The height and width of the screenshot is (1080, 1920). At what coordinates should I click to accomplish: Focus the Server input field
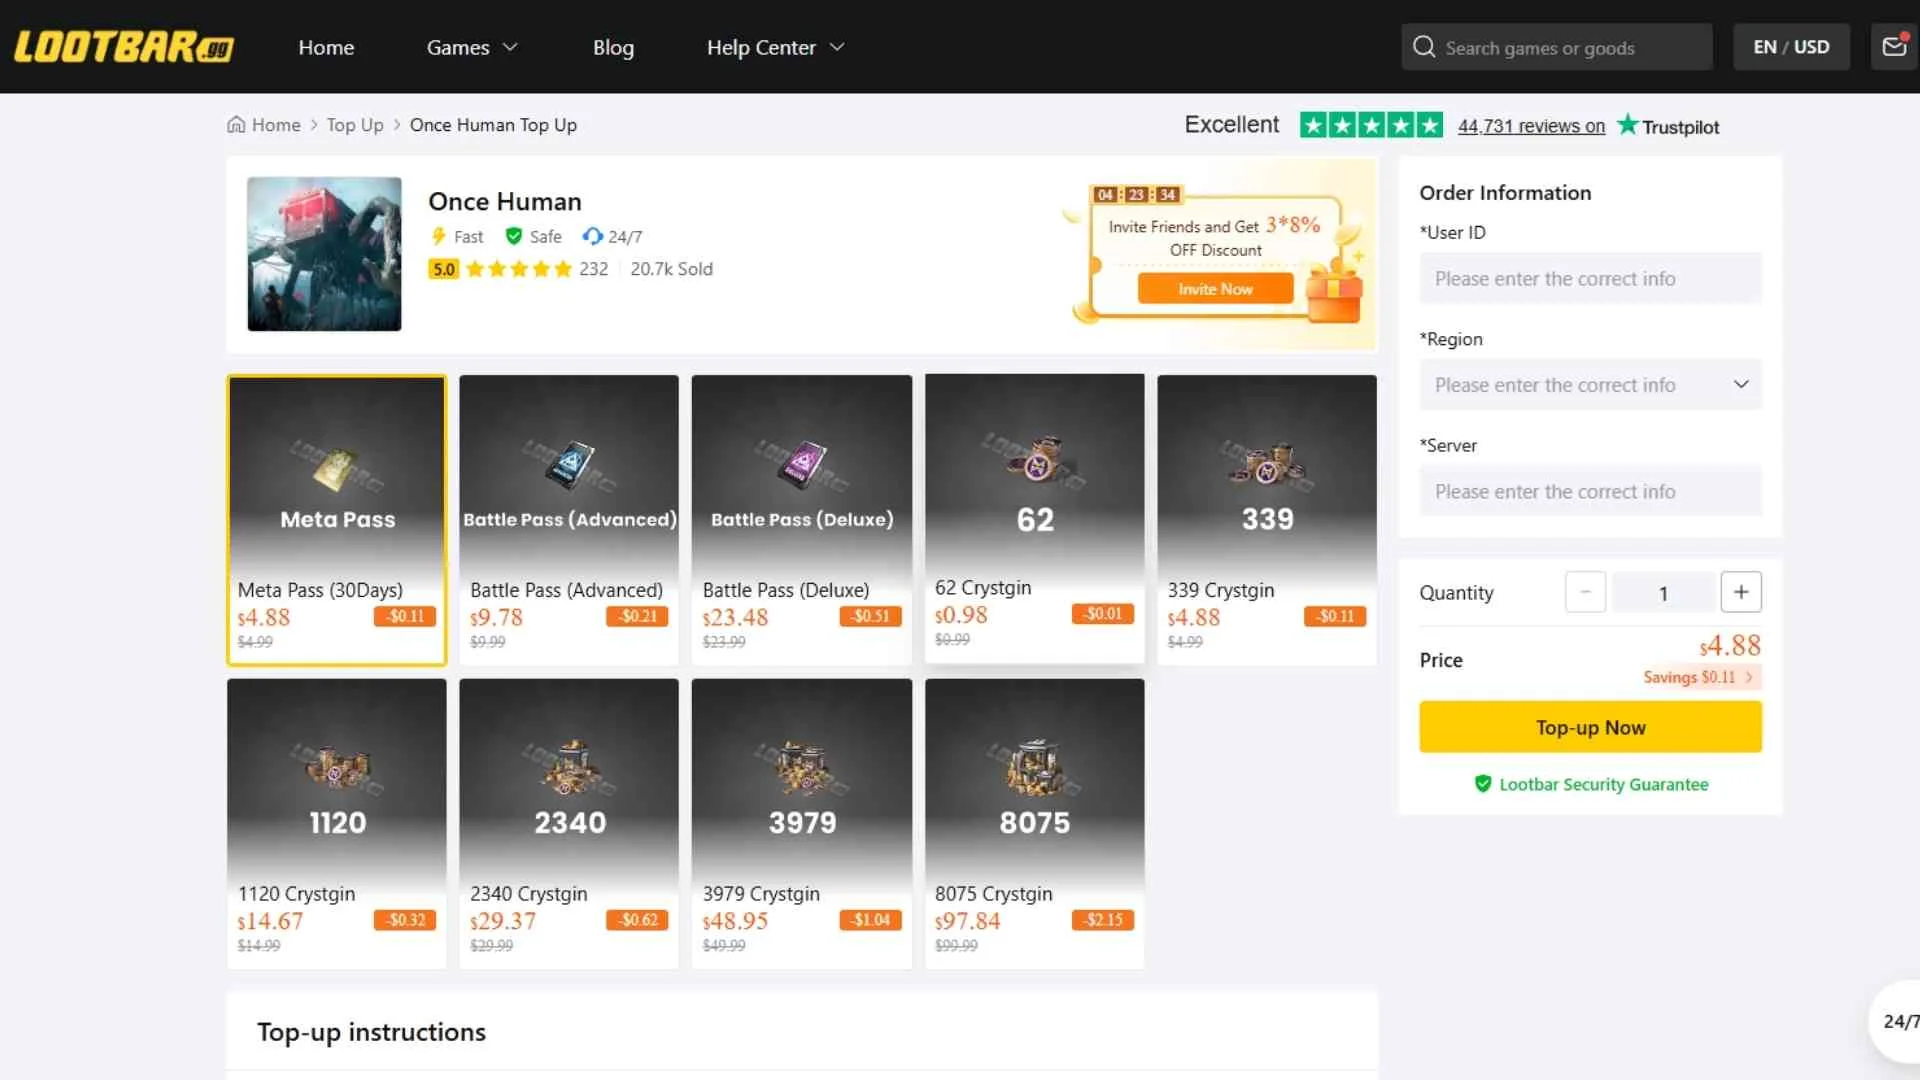point(1590,491)
